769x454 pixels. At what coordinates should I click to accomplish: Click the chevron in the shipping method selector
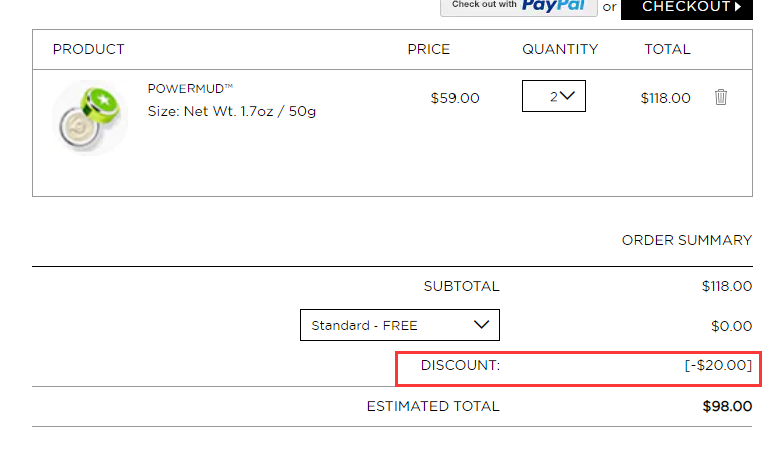(482, 325)
